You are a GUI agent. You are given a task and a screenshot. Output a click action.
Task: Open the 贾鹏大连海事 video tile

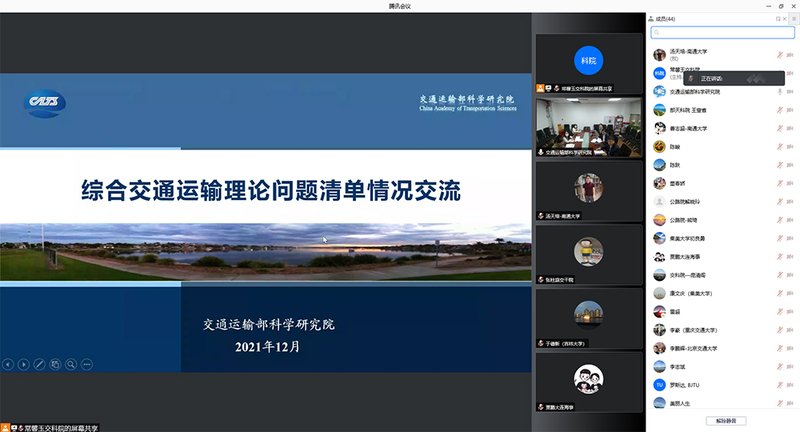pos(589,382)
